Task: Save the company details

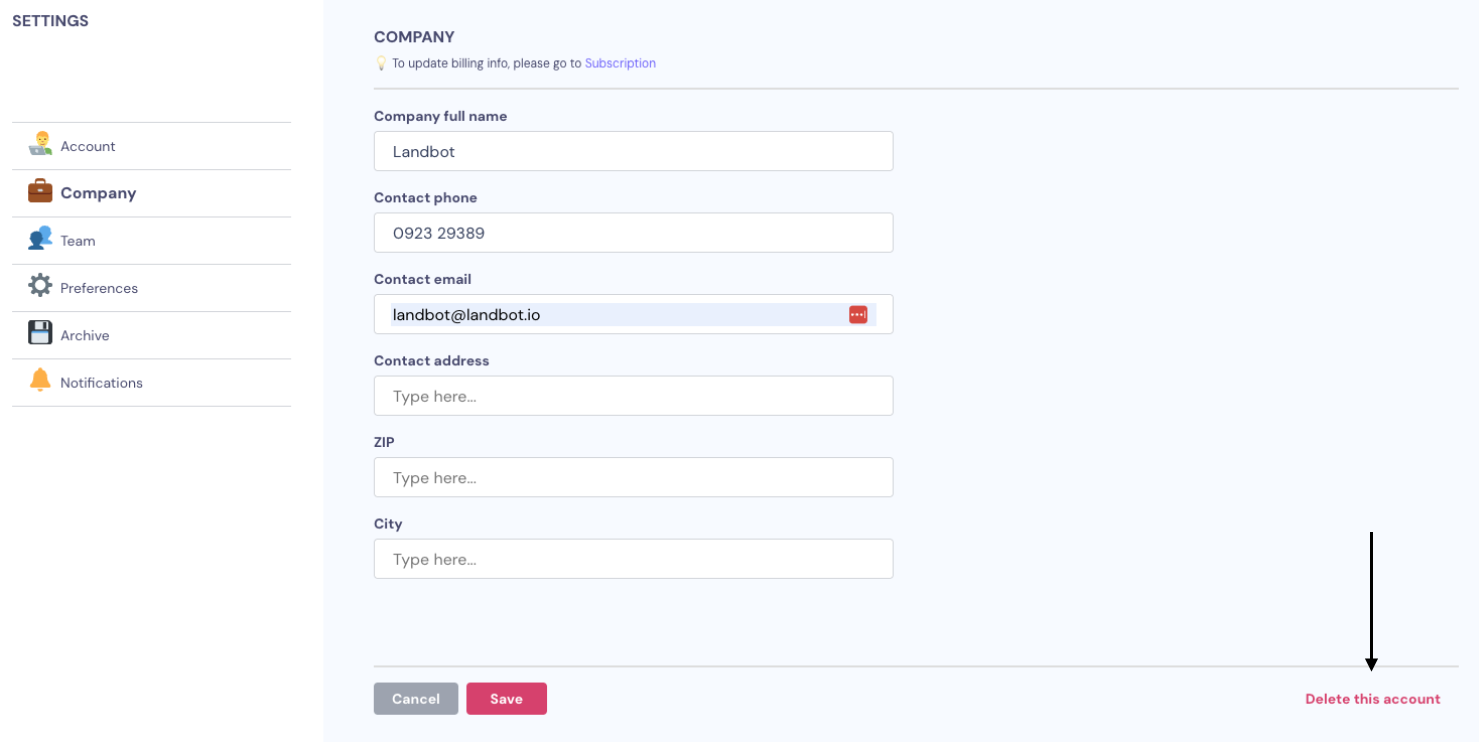Action: pyautogui.click(x=506, y=699)
